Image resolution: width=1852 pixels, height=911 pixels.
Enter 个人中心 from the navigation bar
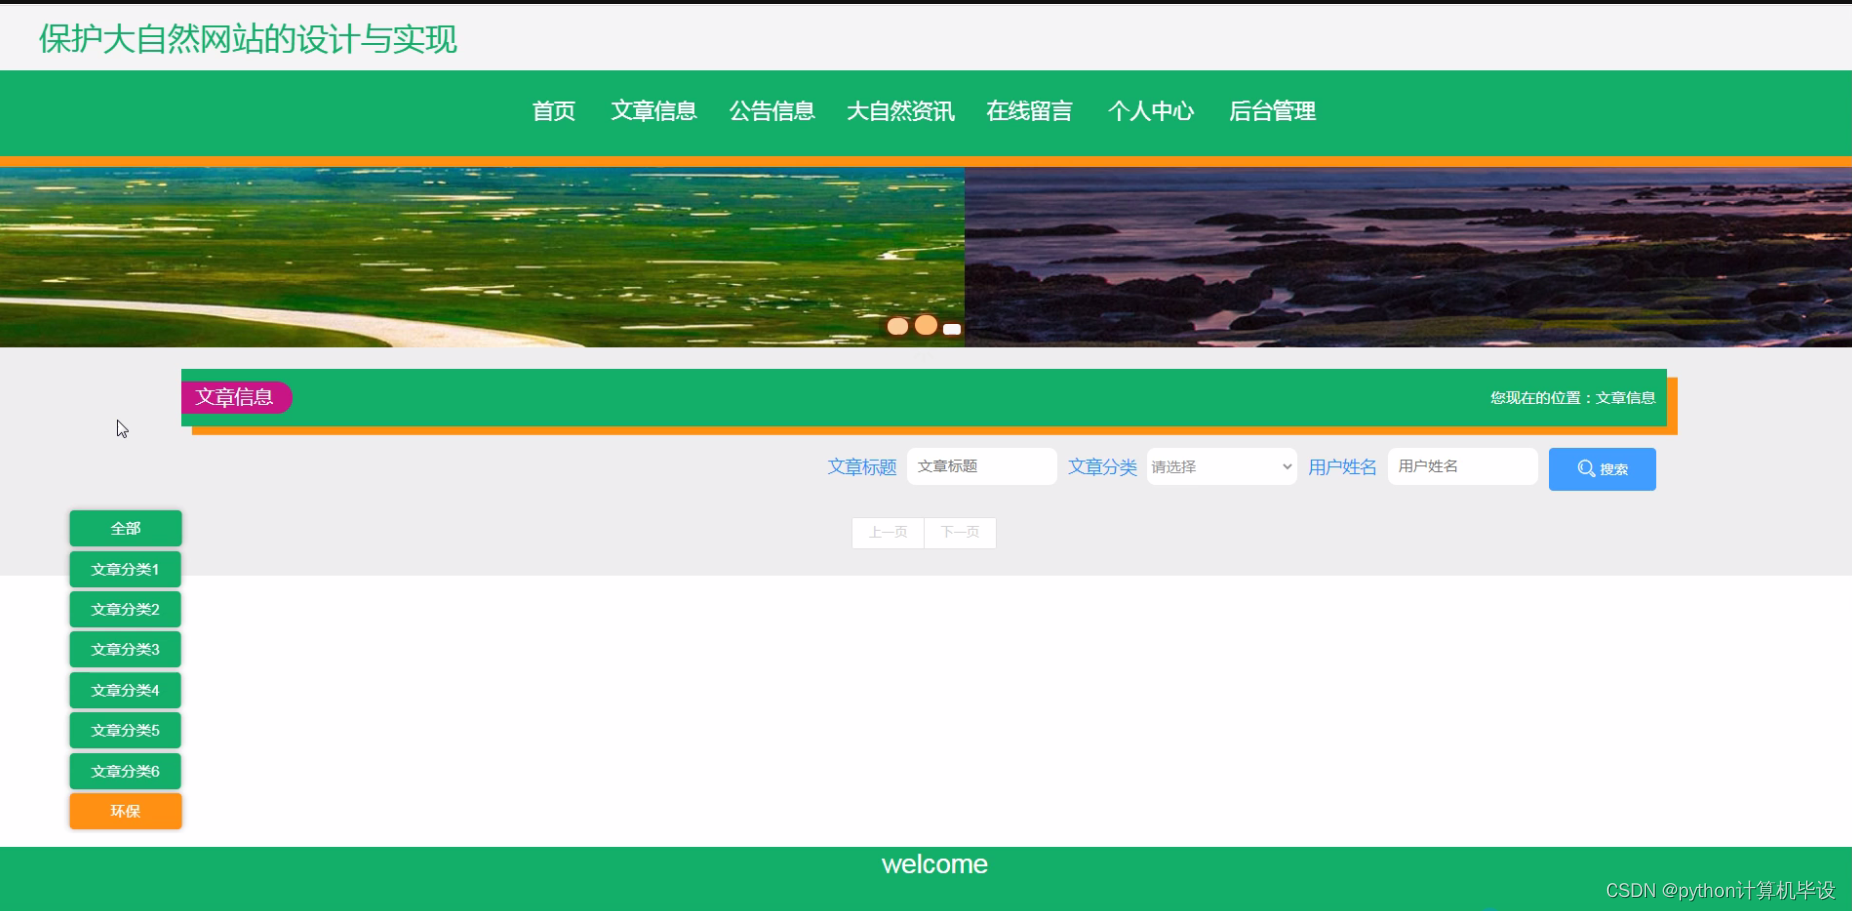pyautogui.click(x=1152, y=112)
